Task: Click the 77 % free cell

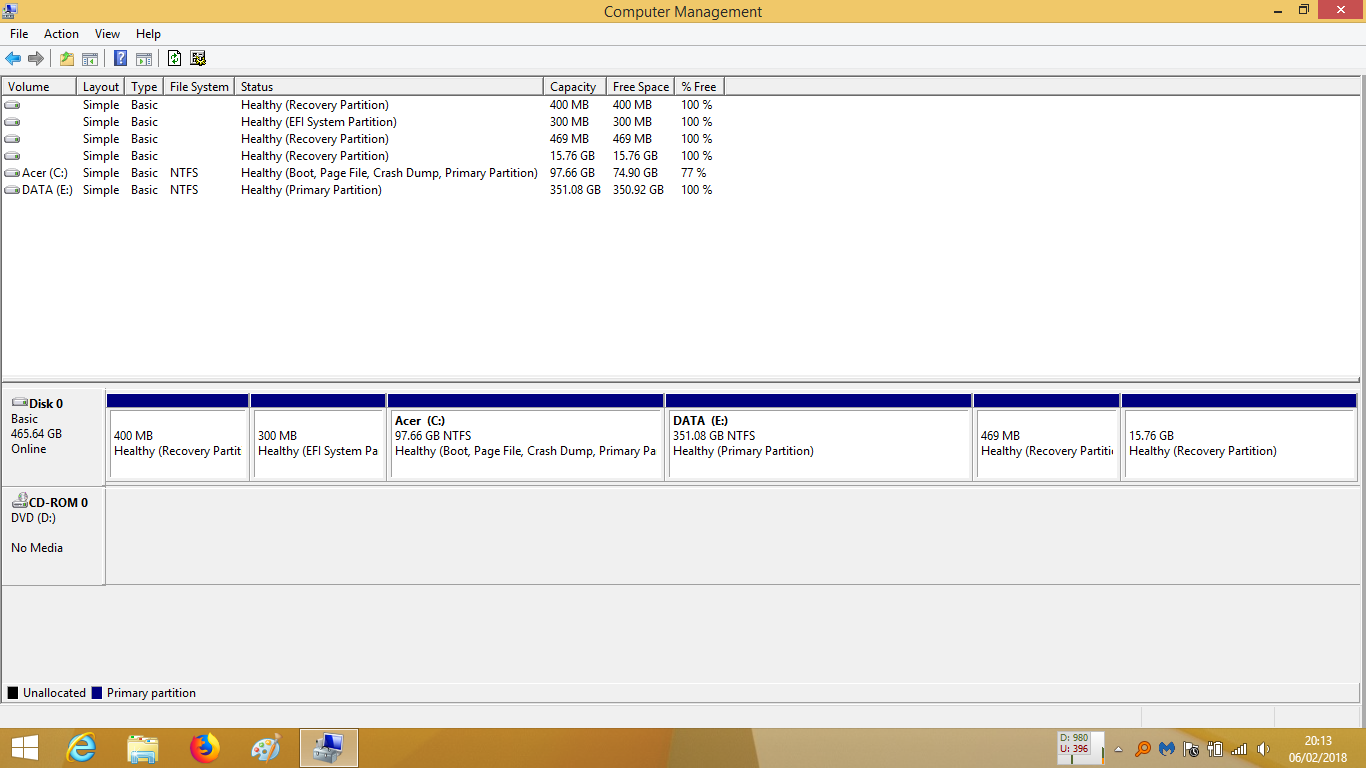Action: click(694, 173)
